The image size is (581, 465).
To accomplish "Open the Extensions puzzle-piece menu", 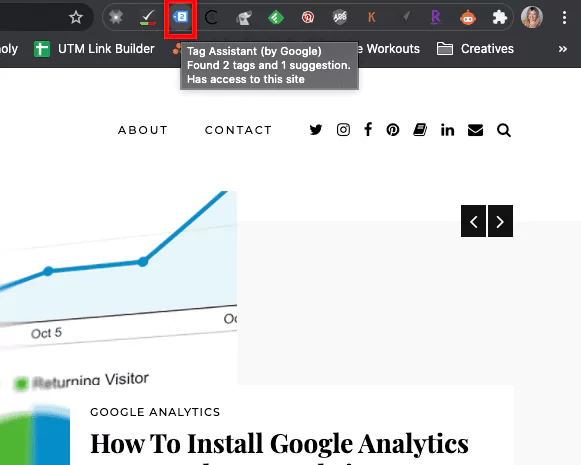I will [x=499, y=17].
